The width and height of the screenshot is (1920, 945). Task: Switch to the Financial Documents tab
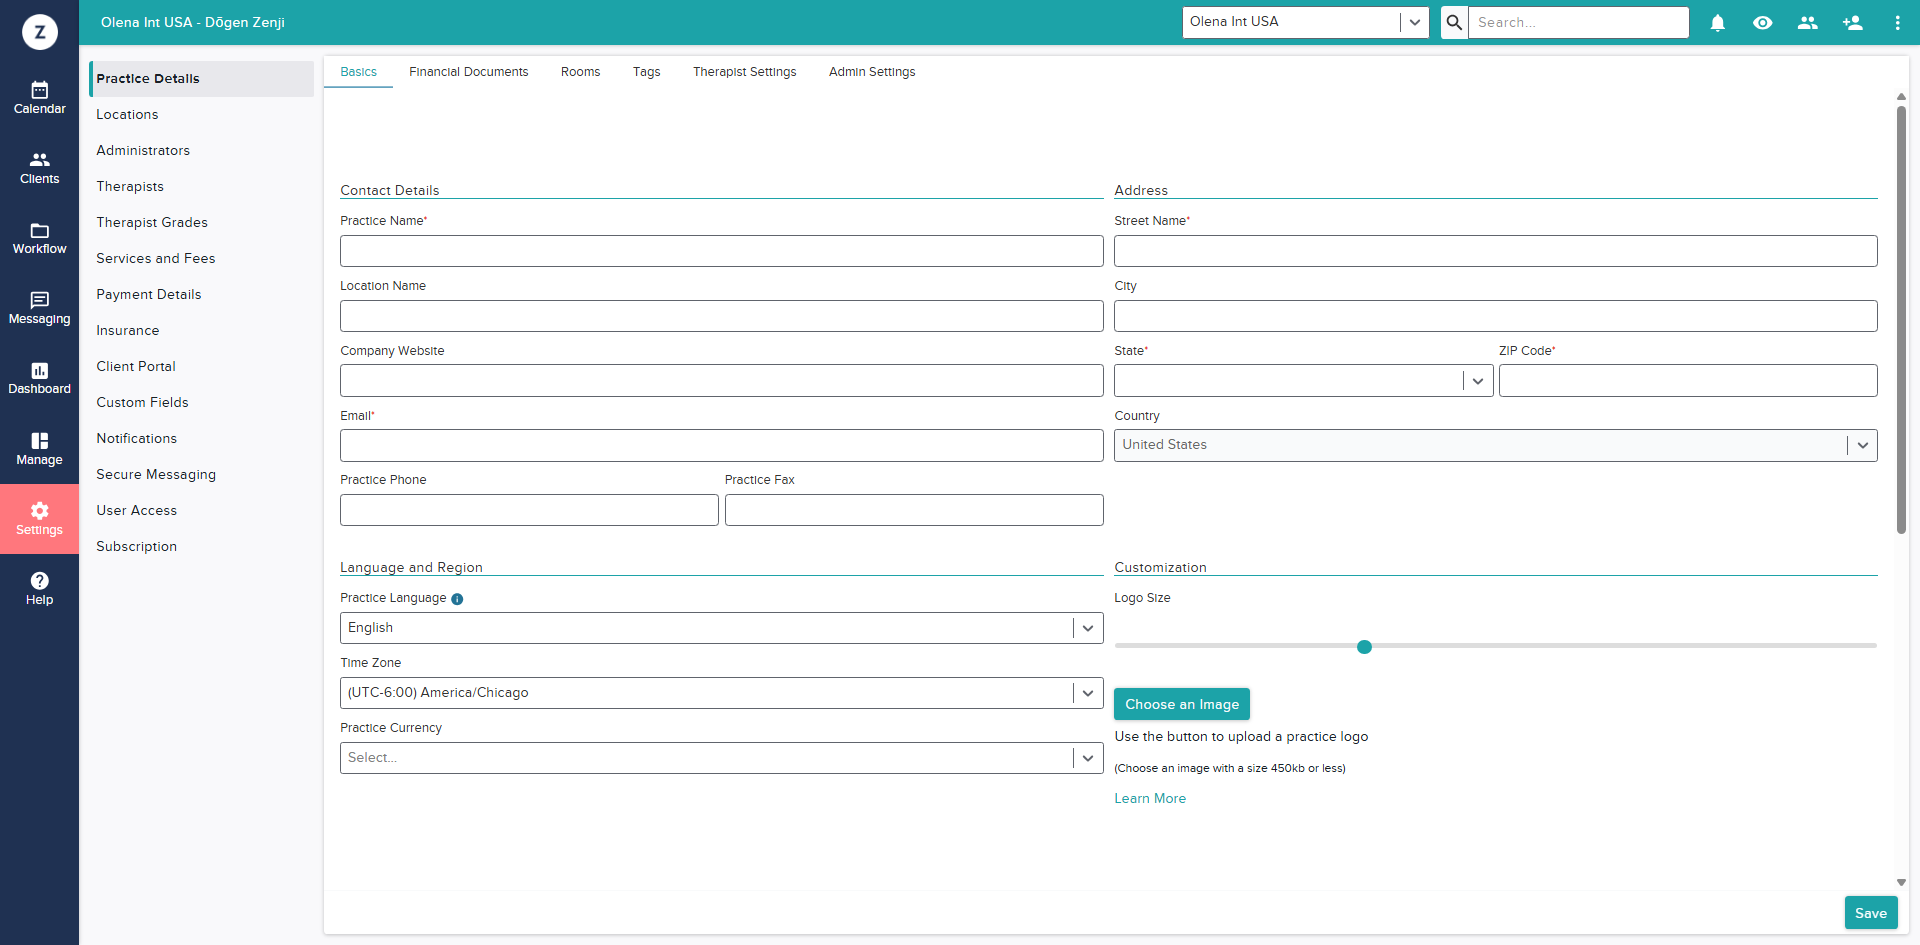pyautogui.click(x=468, y=72)
